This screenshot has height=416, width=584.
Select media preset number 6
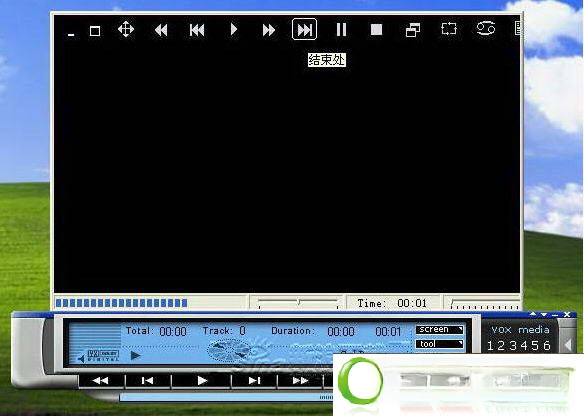pyautogui.click(x=547, y=346)
